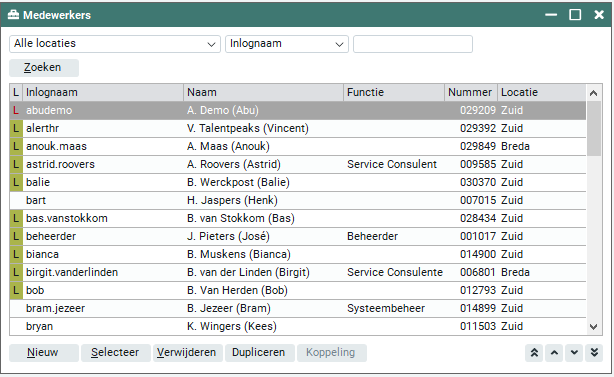This screenshot has width=614, height=377.
Task: Jump to last record with double-down arrow
Action: (x=594, y=353)
